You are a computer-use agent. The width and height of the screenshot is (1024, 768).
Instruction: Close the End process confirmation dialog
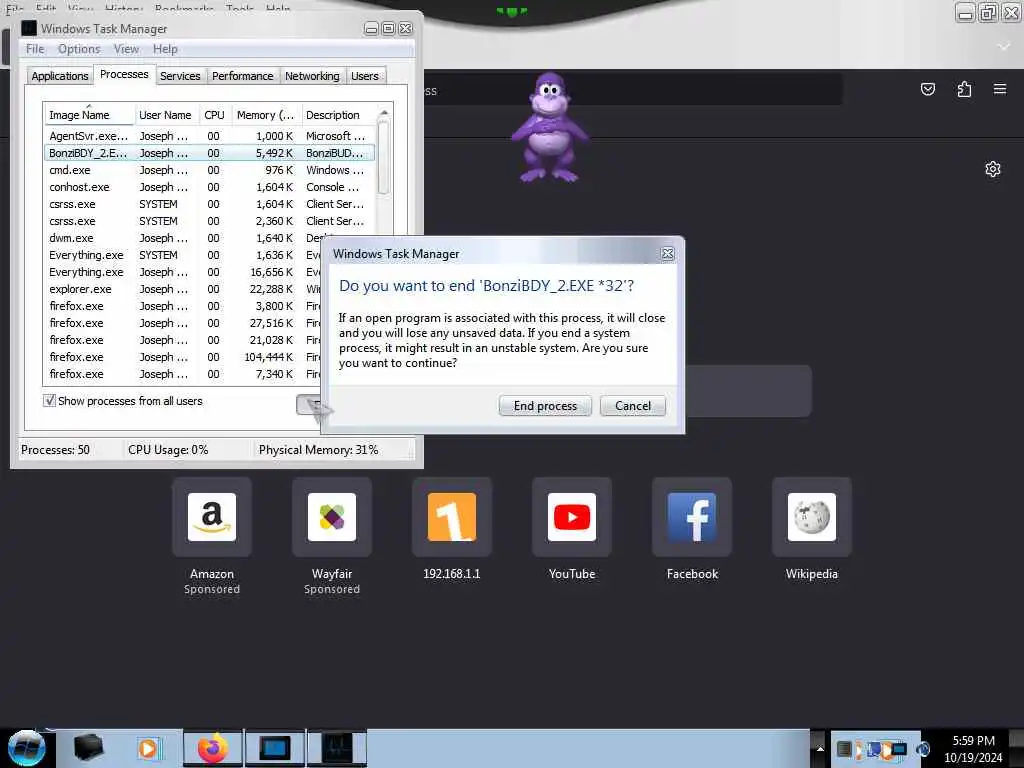(667, 253)
